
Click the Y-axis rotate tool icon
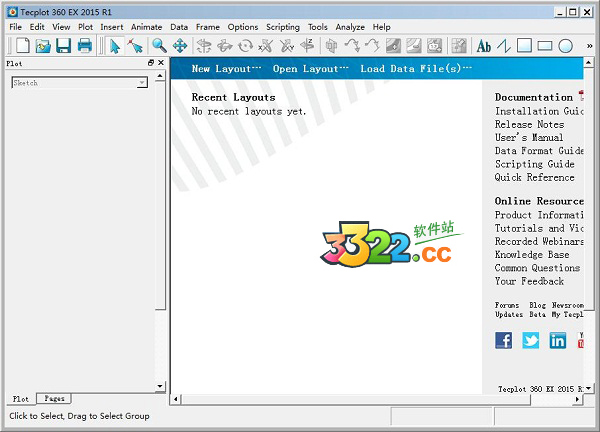coord(286,46)
